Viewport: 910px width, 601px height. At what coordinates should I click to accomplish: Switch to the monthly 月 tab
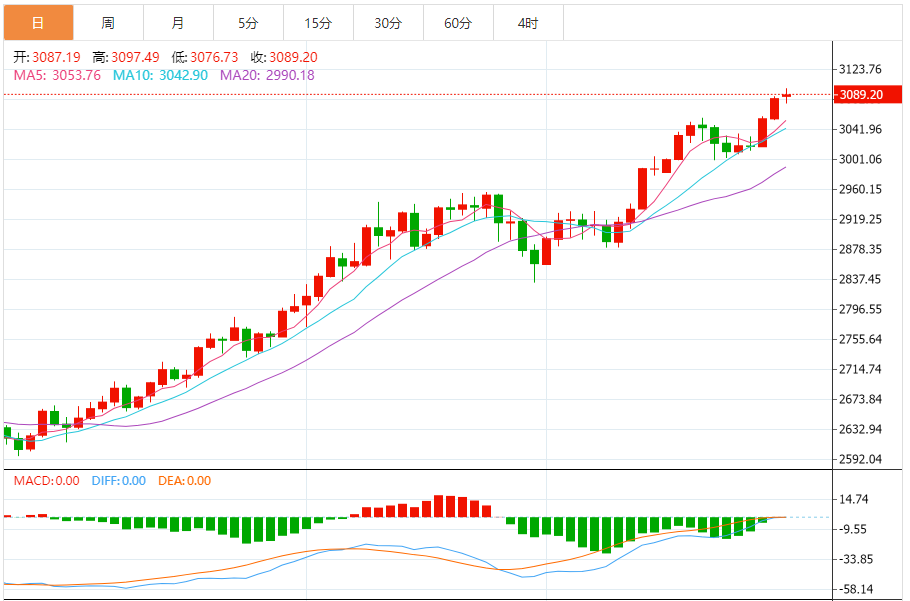pyautogui.click(x=178, y=23)
